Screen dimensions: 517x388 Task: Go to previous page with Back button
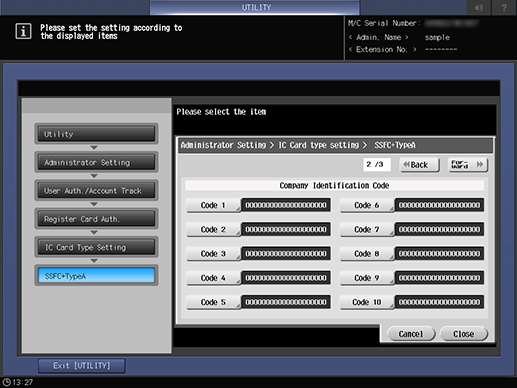(419, 165)
